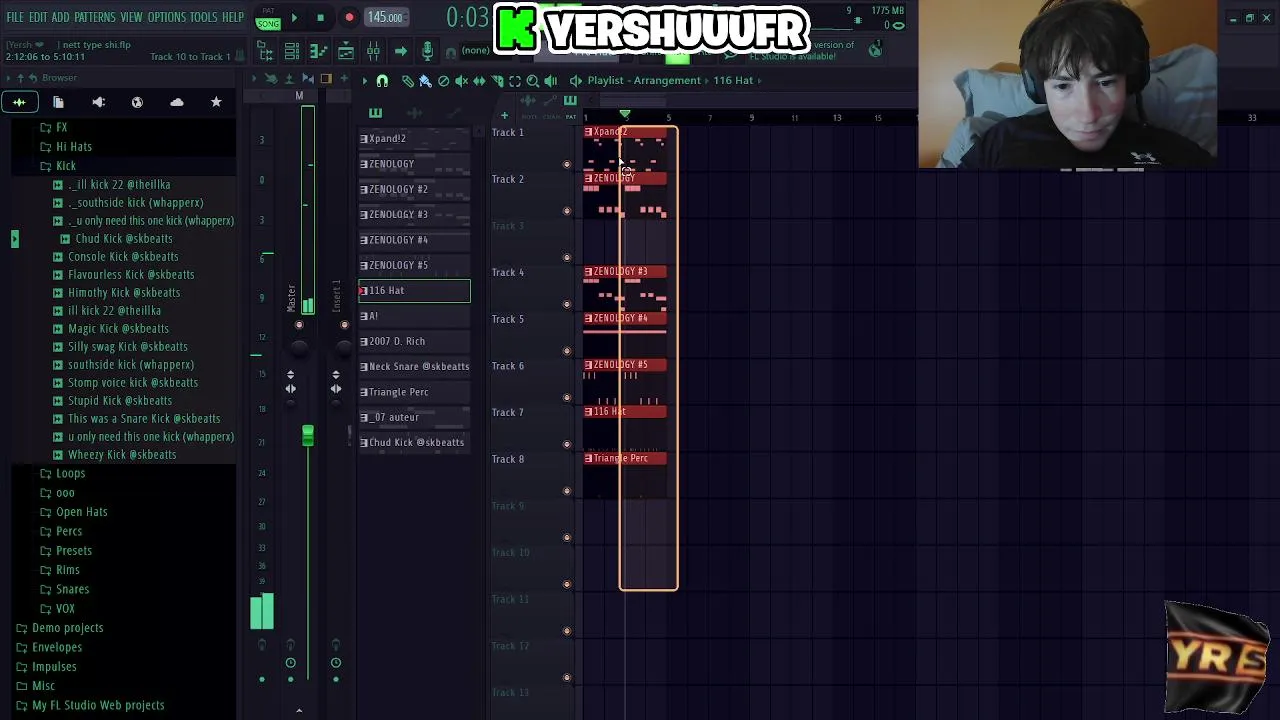
Task: Toggle playlist snap magnet
Action: click(x=382, y=80)
